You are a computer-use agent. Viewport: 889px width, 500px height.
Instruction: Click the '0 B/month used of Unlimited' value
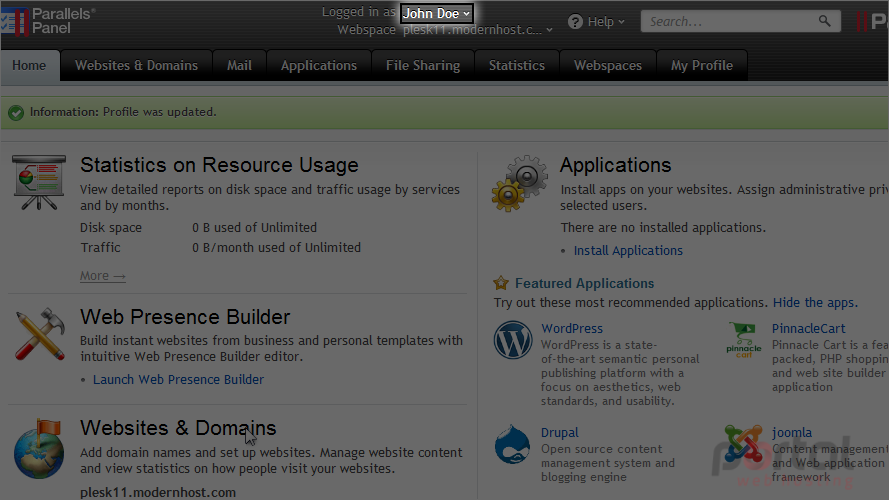276,247
